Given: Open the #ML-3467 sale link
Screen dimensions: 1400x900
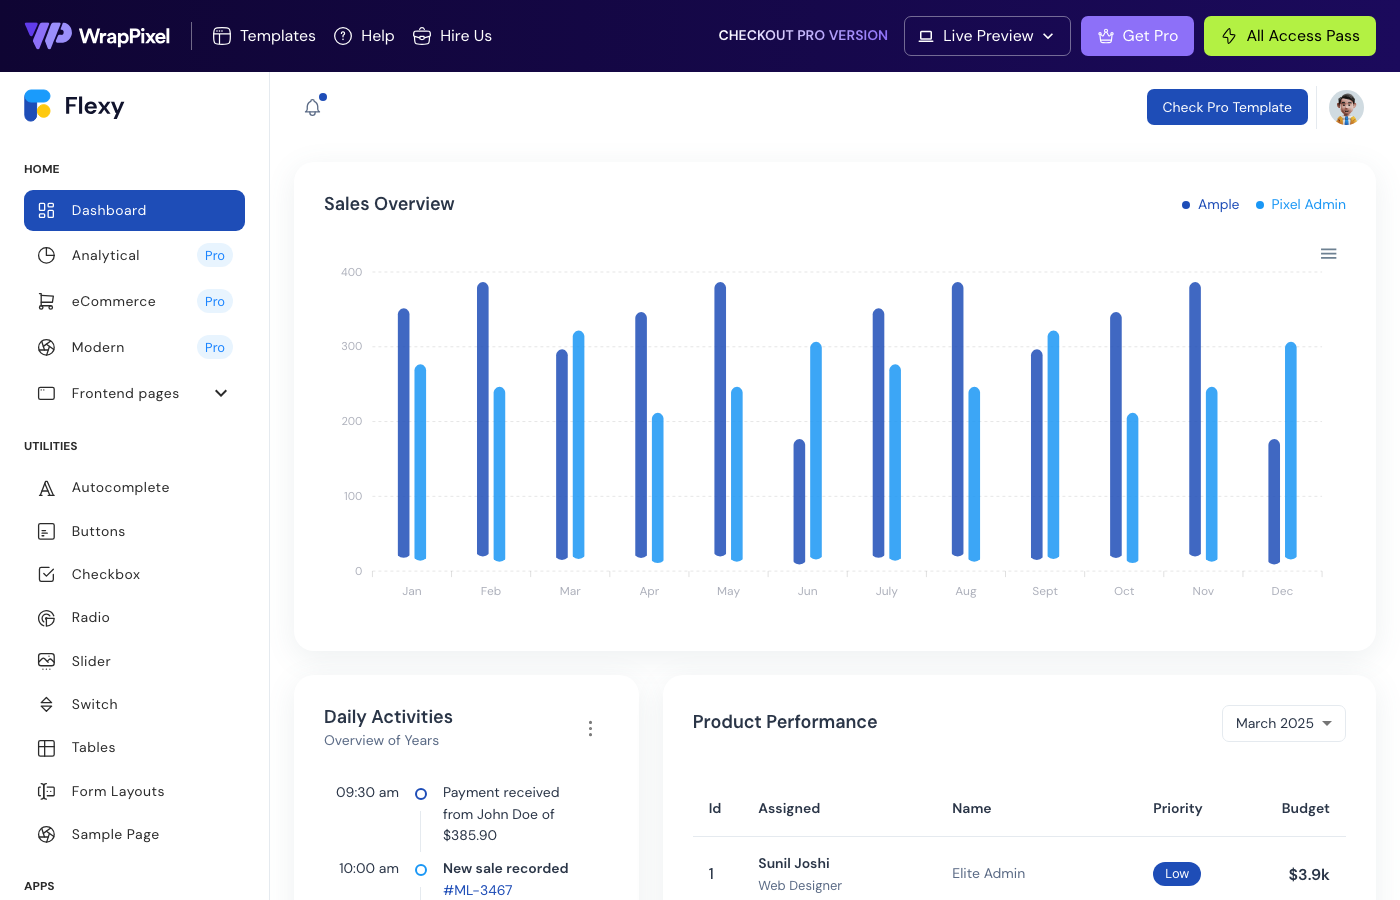Looking at the screenshot, I should 477,889.
